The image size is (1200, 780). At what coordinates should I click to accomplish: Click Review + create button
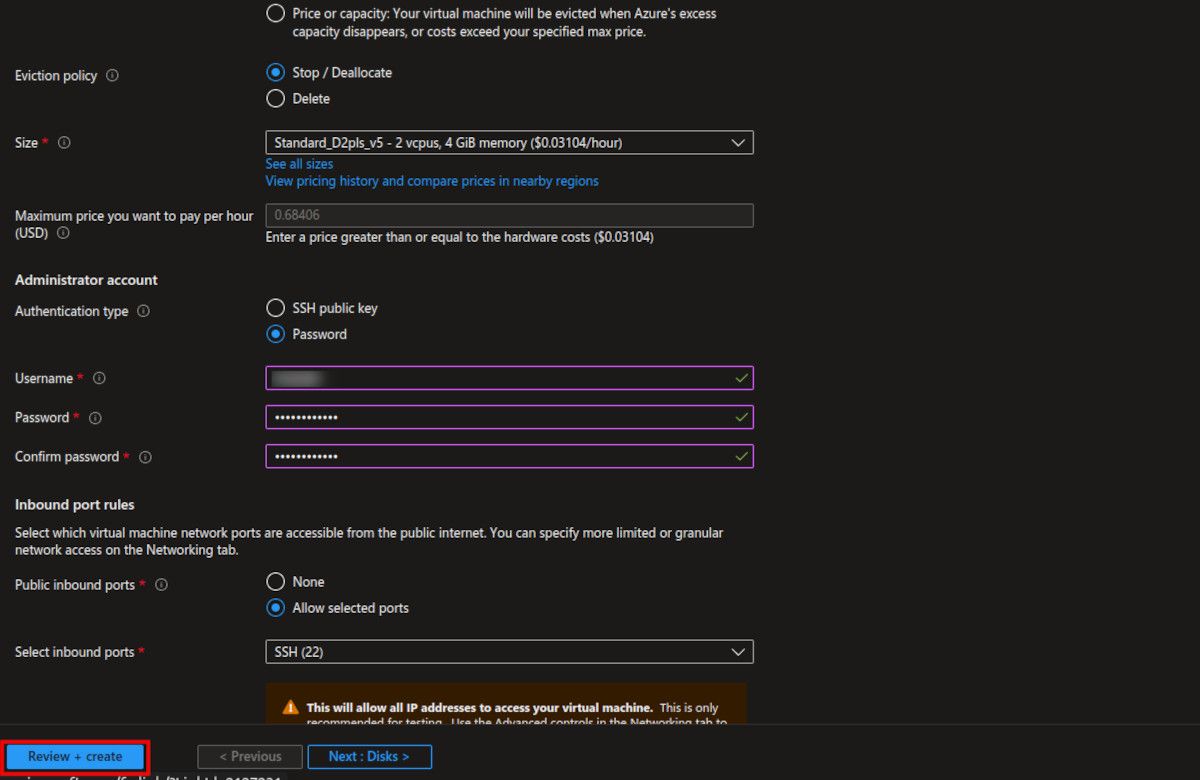75,757
